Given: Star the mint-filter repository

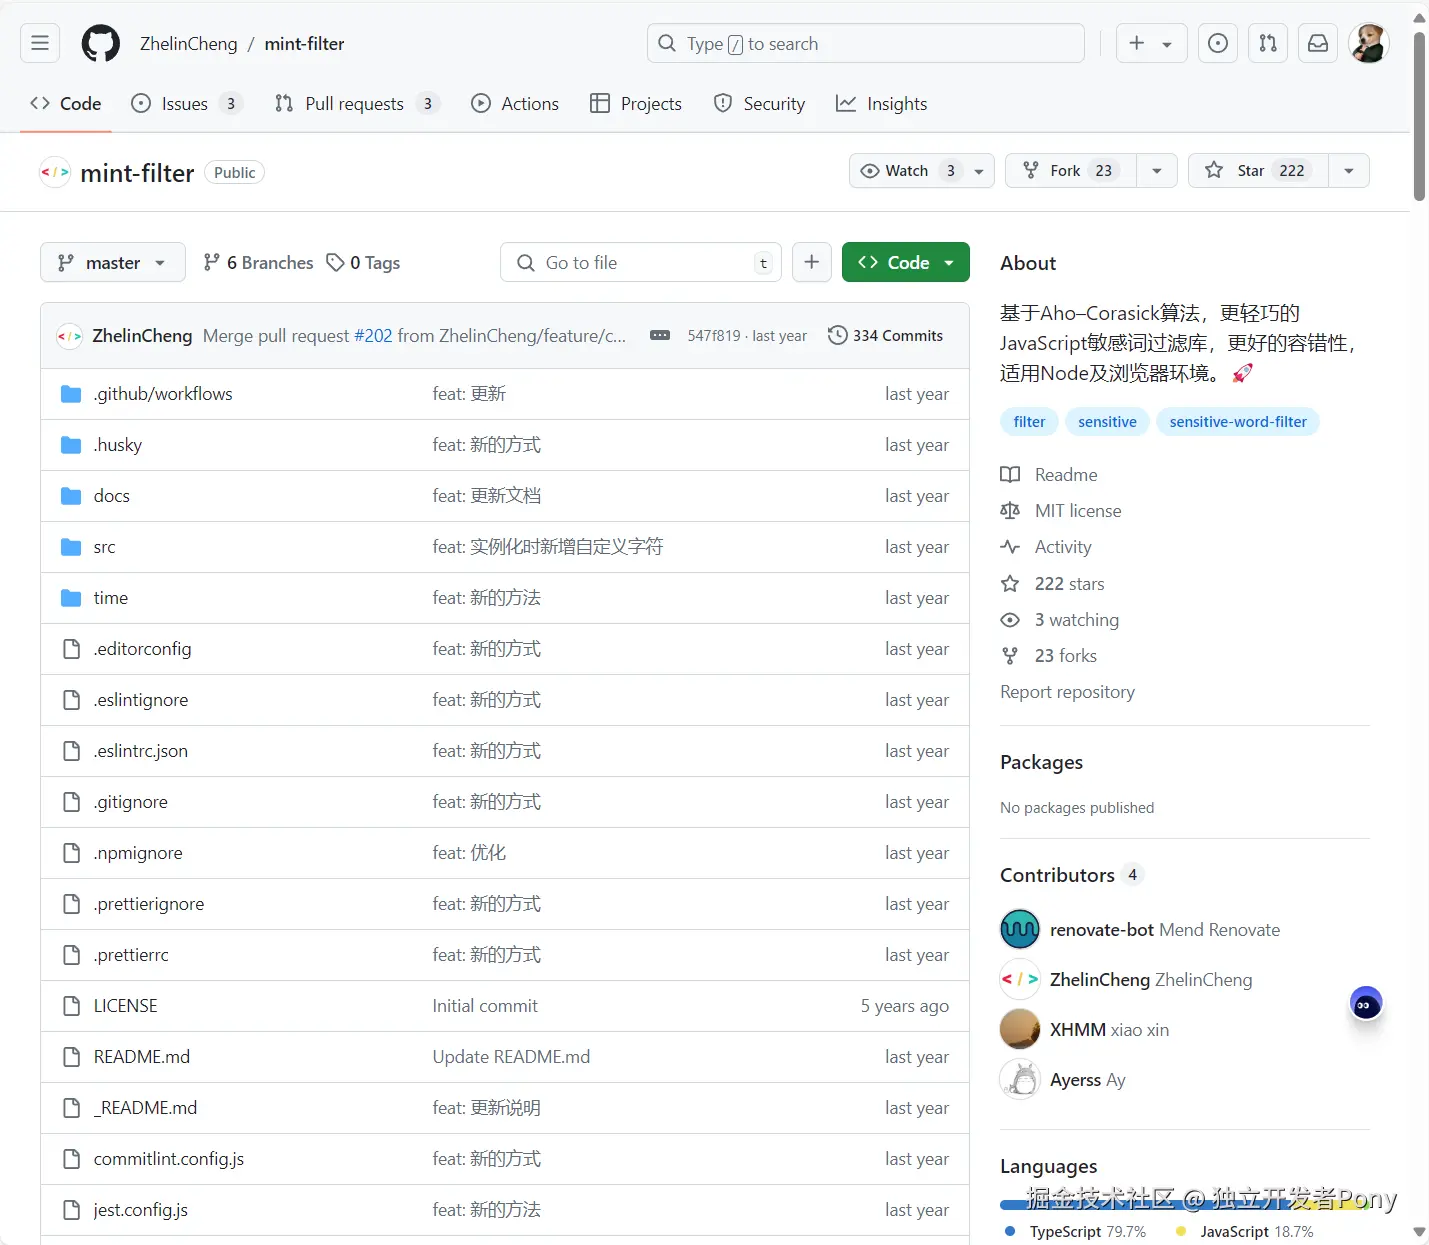Looking at the screenshot, I should (1258, 171).
